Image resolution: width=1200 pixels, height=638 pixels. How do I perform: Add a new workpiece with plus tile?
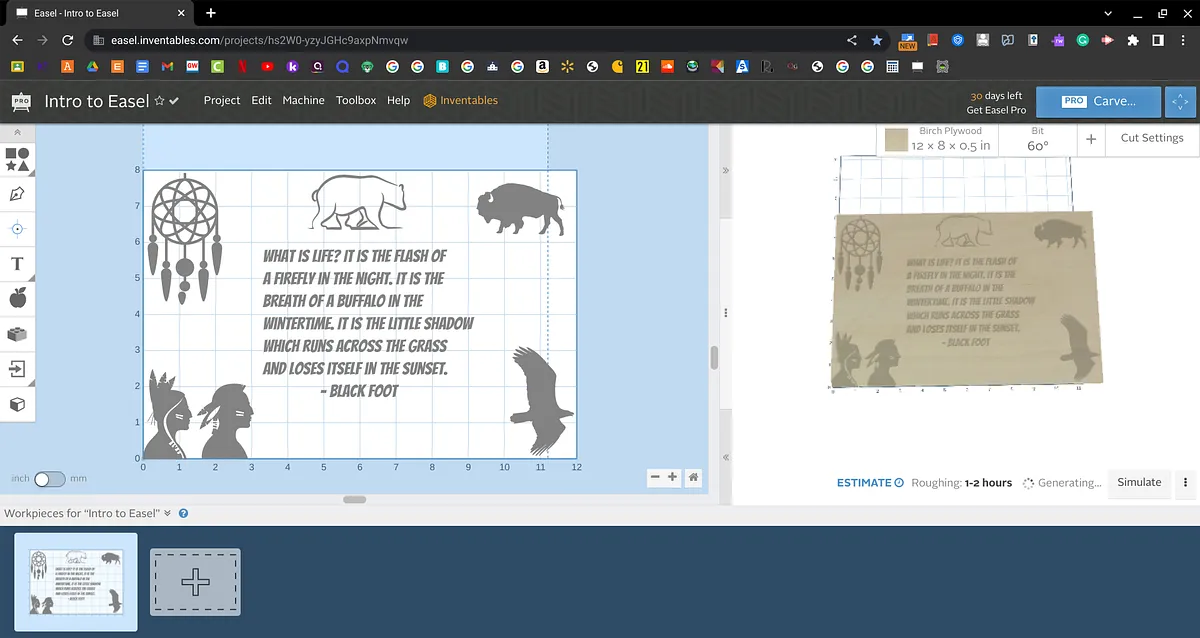[195, 582]
